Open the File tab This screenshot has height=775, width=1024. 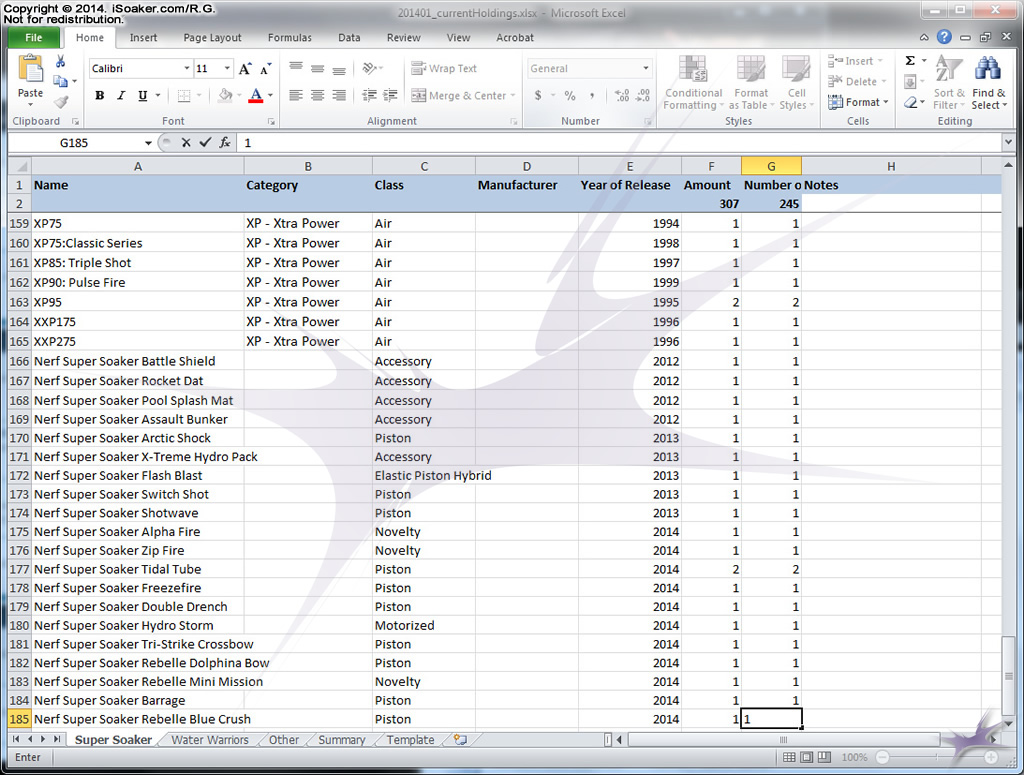click(x=34, y=37)
